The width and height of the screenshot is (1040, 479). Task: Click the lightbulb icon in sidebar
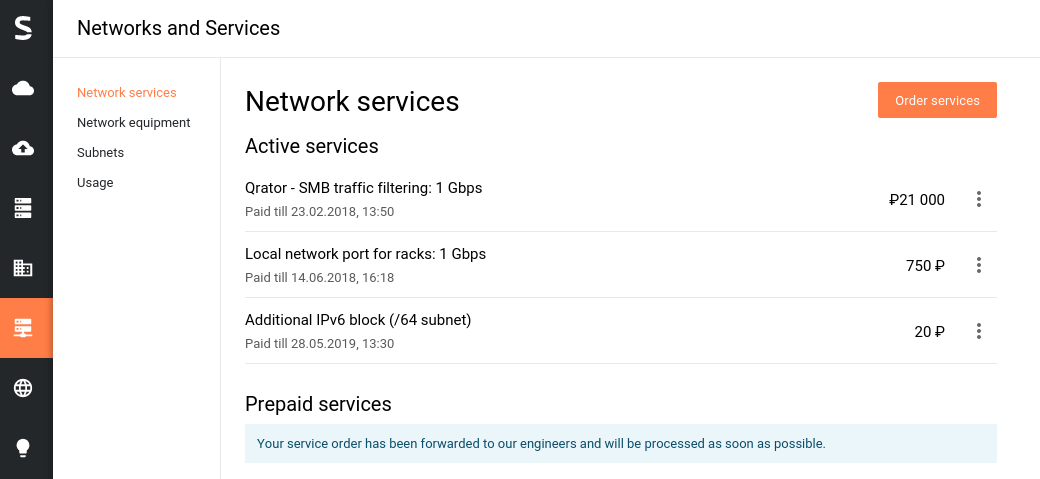23,448
